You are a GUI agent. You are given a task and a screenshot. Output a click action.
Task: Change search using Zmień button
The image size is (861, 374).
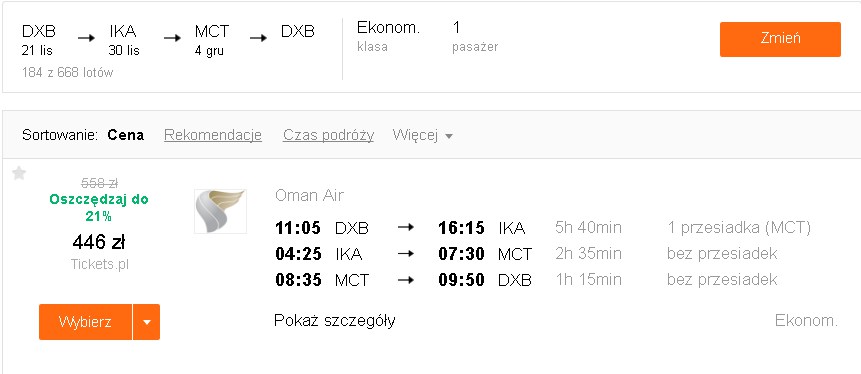point(780,39)
